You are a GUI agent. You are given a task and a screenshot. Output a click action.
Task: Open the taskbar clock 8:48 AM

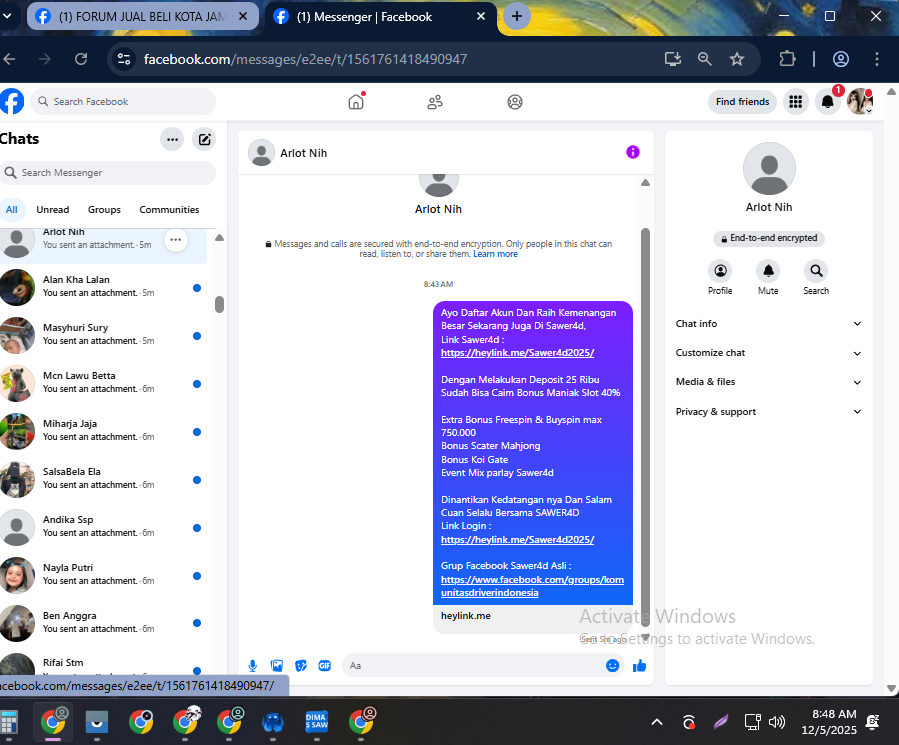click(x=829, y=722)
